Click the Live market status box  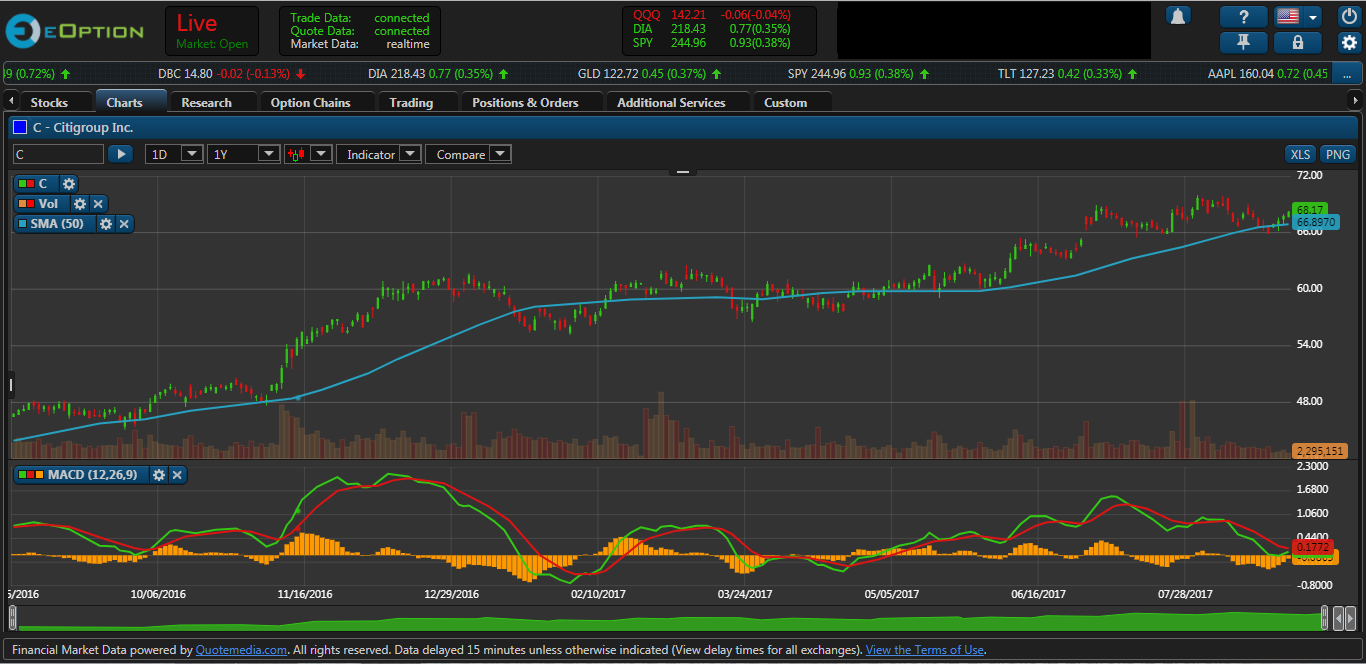212,31
